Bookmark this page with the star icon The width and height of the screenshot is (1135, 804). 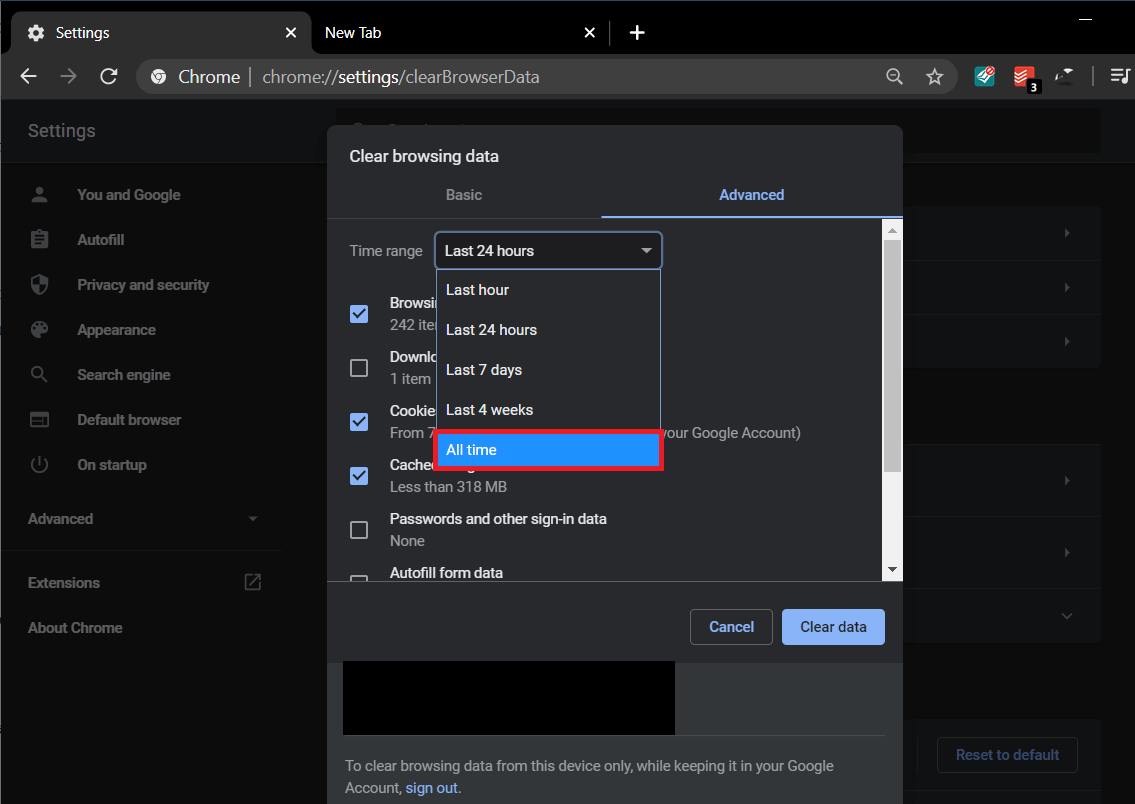(x=934, y=77)
